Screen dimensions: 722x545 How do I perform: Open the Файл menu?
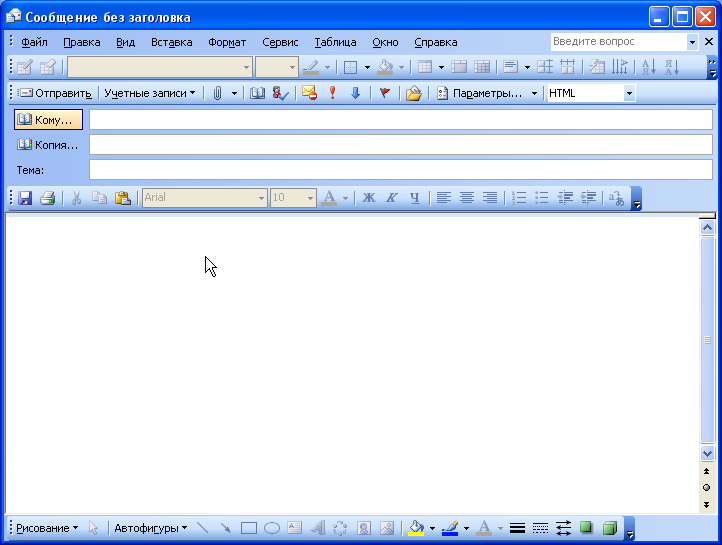34,42
